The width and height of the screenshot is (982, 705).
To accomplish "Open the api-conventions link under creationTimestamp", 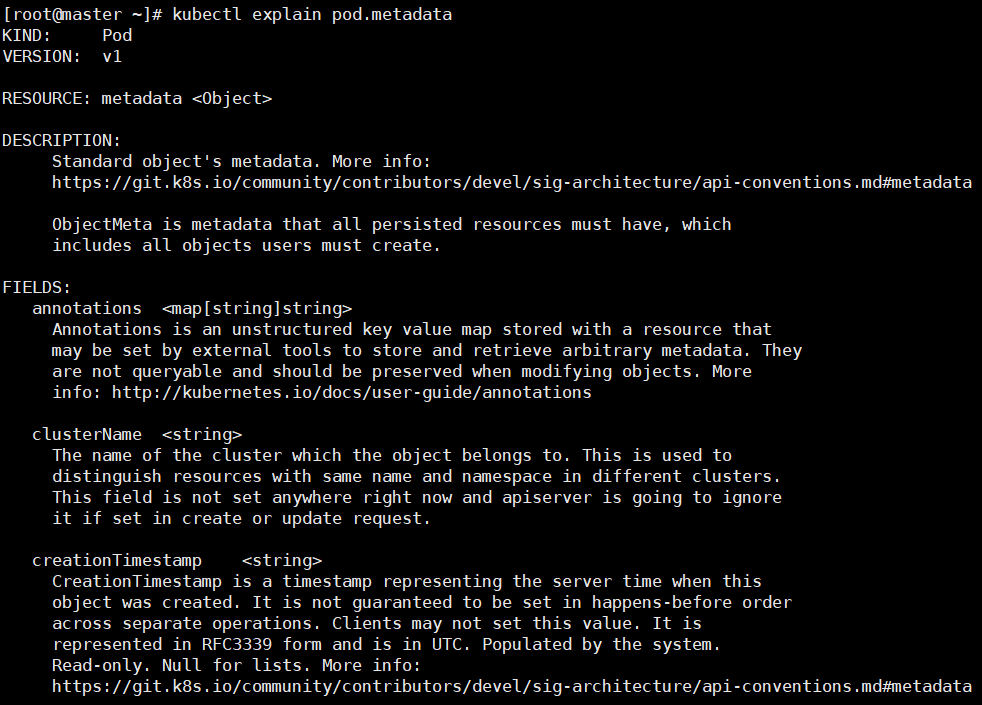I will point(511,686).
